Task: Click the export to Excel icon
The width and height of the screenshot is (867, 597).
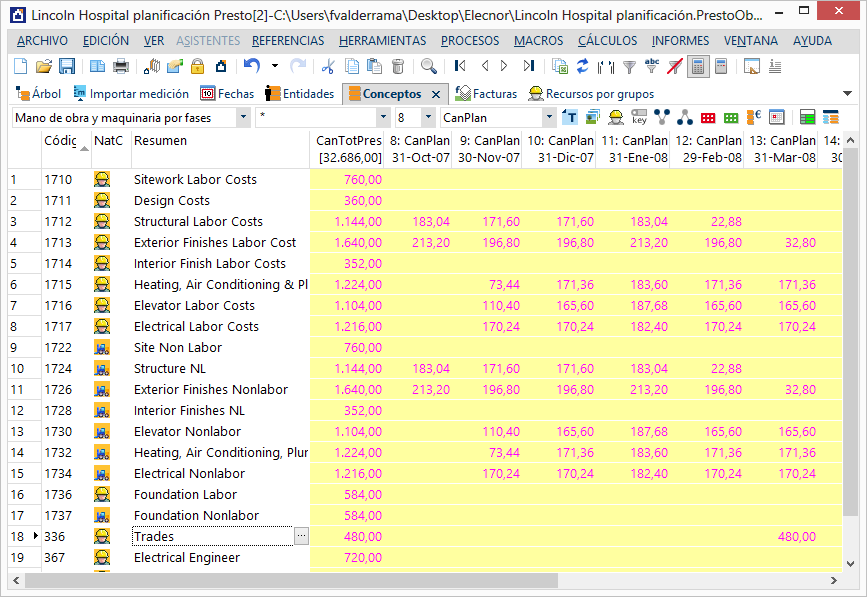Action: point(560,66)
